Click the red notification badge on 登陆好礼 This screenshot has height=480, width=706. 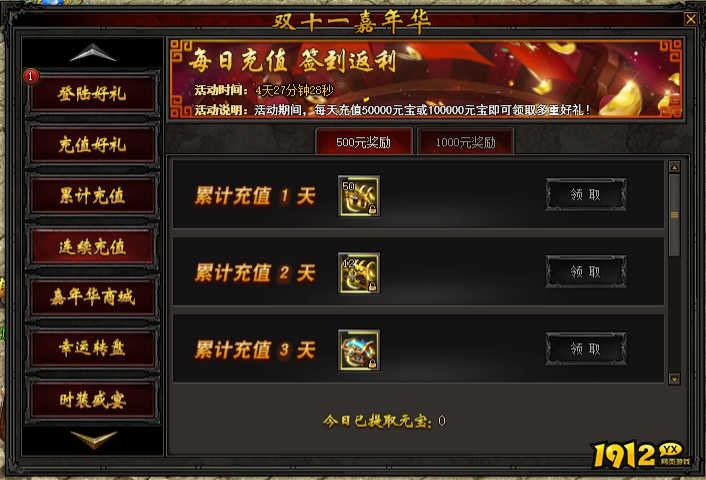click(x=31, y=76)
